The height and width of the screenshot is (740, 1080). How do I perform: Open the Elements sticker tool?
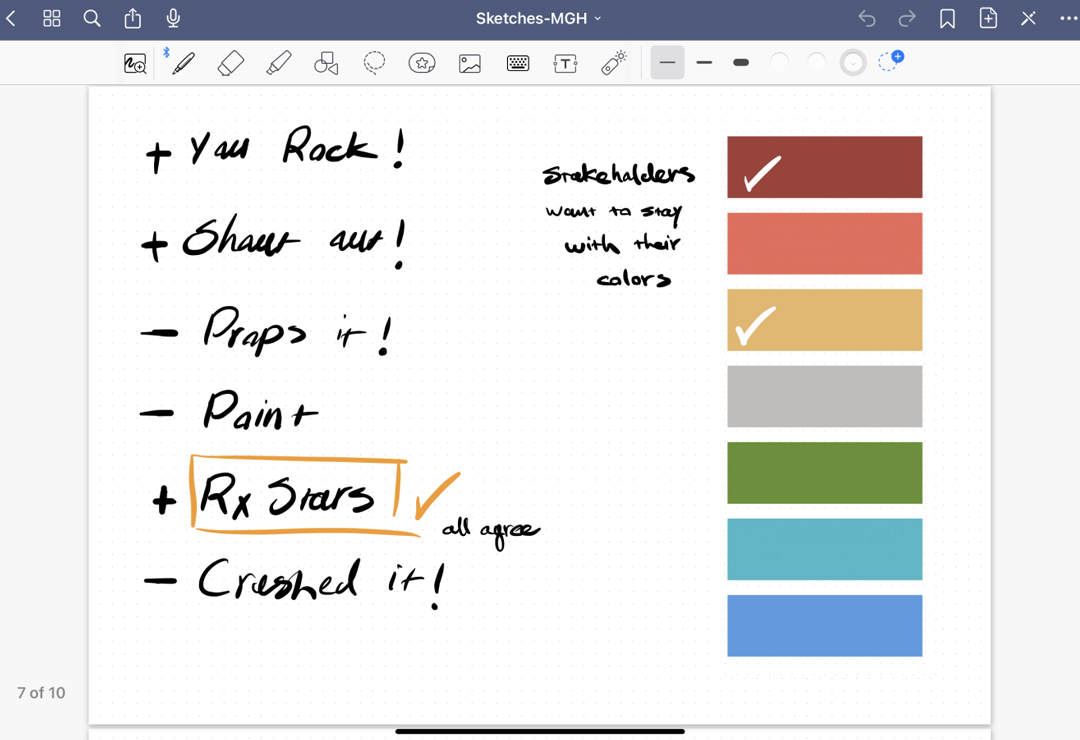tap(422, 63)
